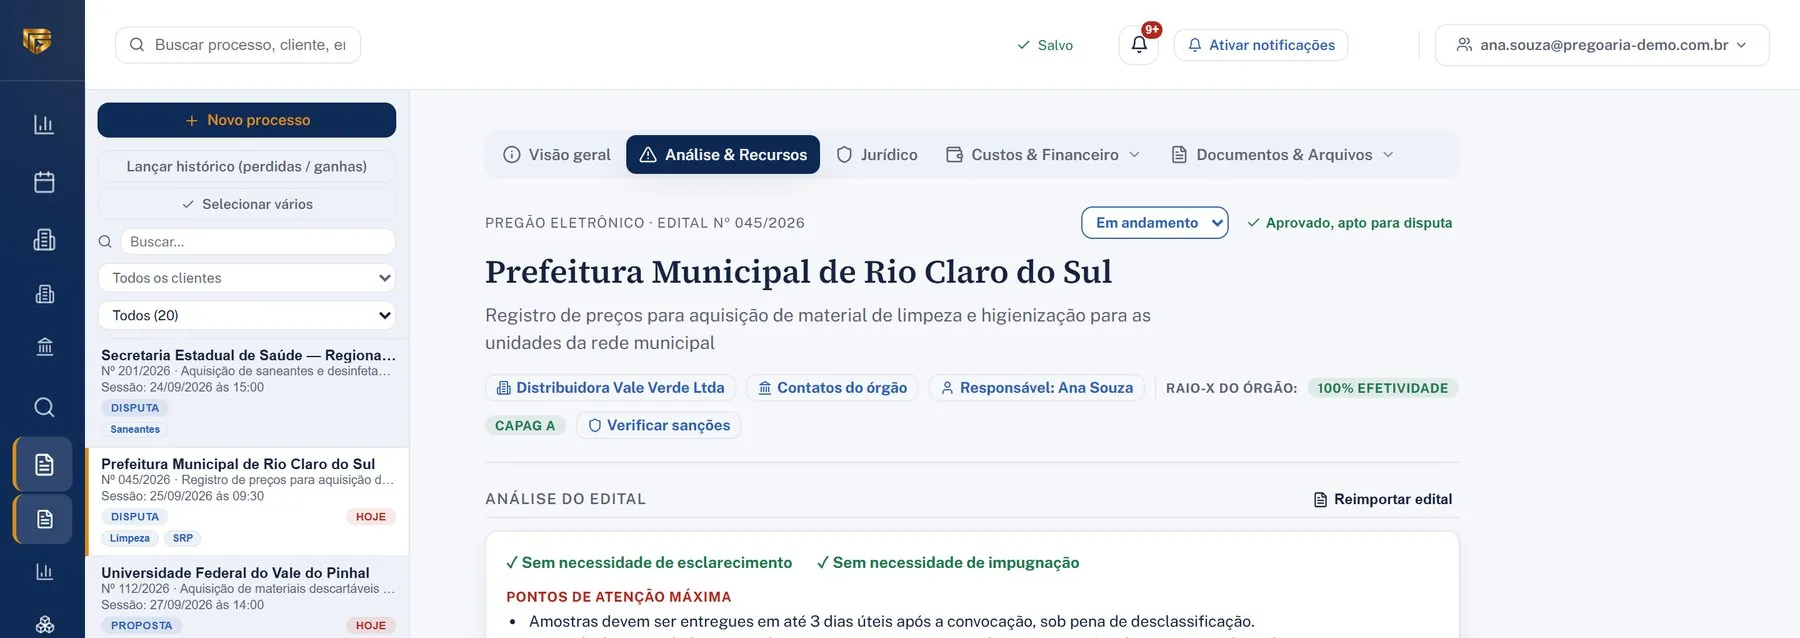The width and height of the screenshot is (1800, 638).
Task: Click Sem necessidade de impugnação
Action: point(948,563)
